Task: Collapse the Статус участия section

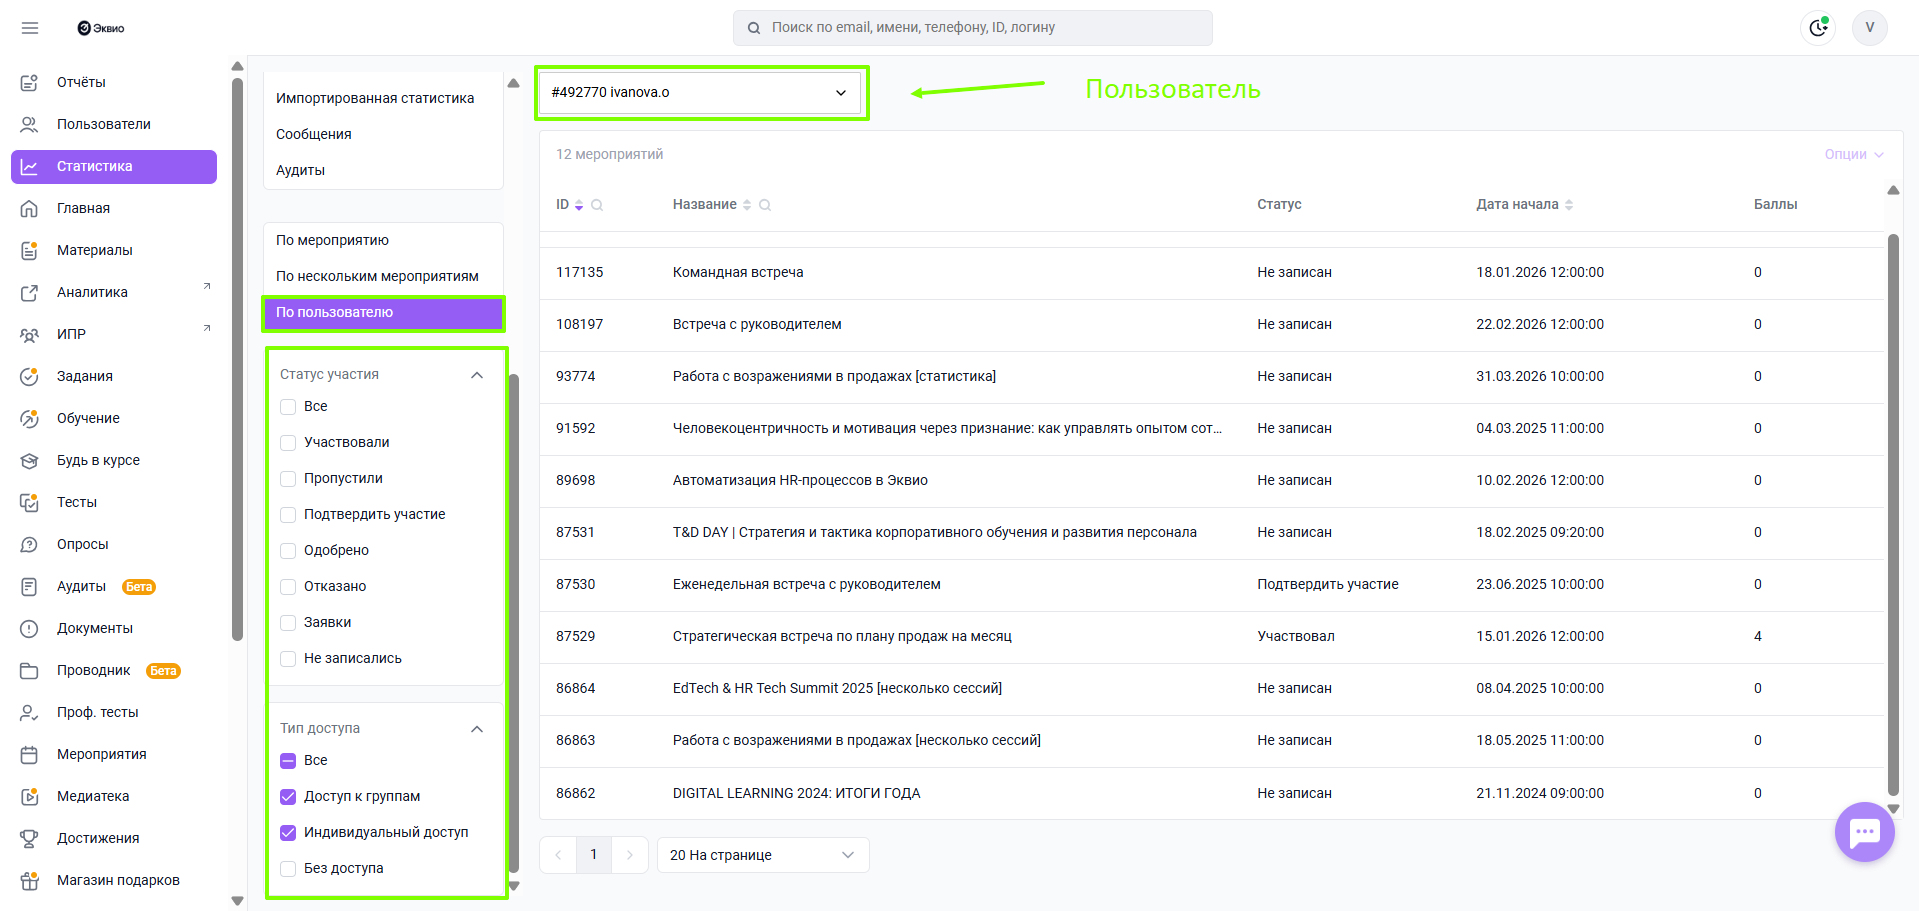Action: 477,375
